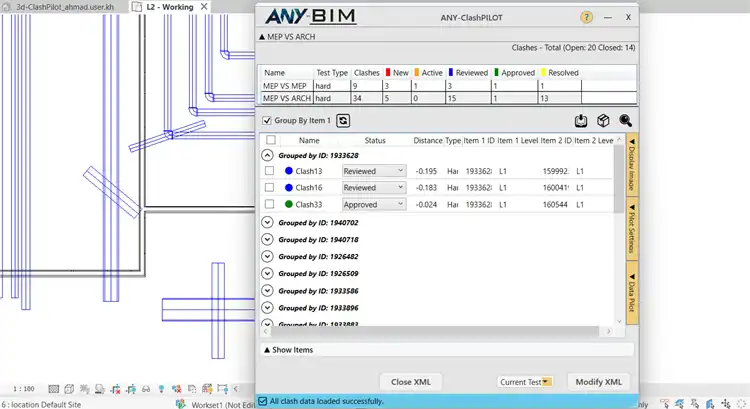Click Reveal Hidden Elements lightbulb icon

click(161, 389)
